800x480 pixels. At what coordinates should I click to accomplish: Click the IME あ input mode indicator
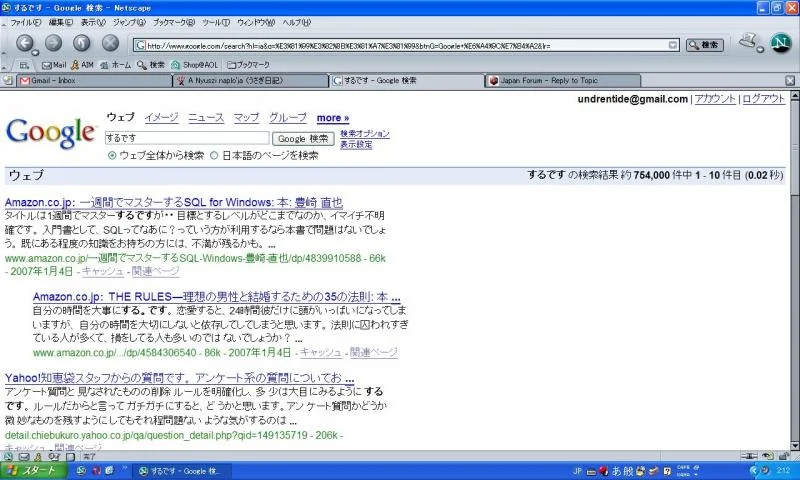click(616, 471)
